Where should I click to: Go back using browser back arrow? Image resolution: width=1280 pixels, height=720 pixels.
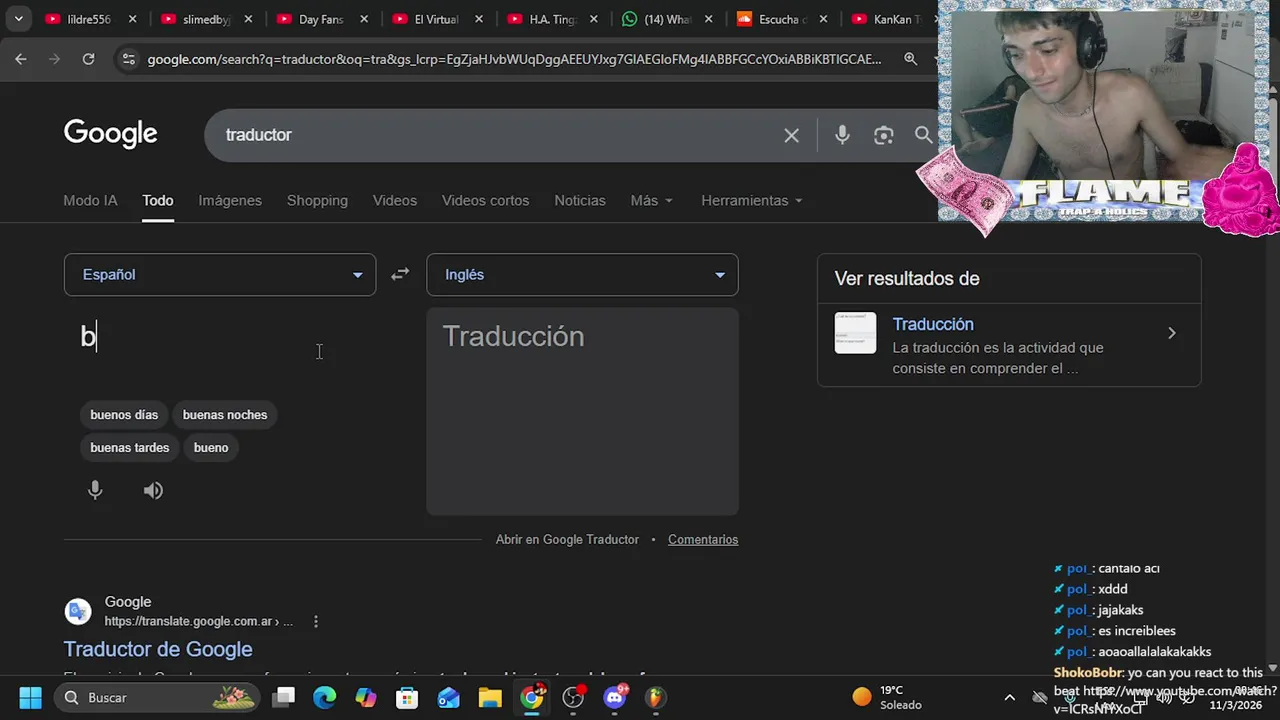tap(21, 59)
